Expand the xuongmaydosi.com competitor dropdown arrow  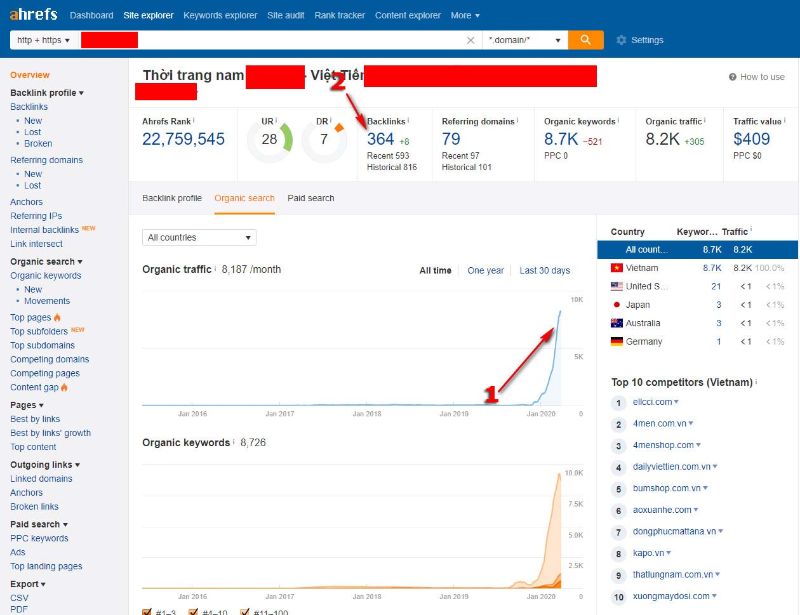pos(714,596)
